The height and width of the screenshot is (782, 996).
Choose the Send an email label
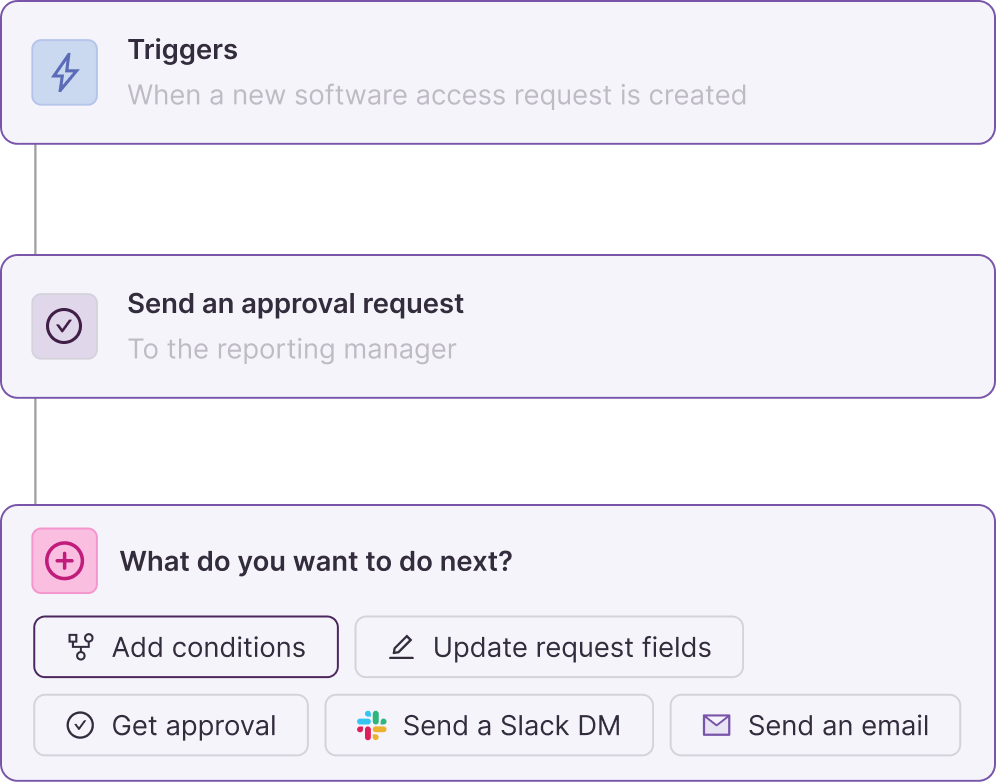(x=838, y=726)
